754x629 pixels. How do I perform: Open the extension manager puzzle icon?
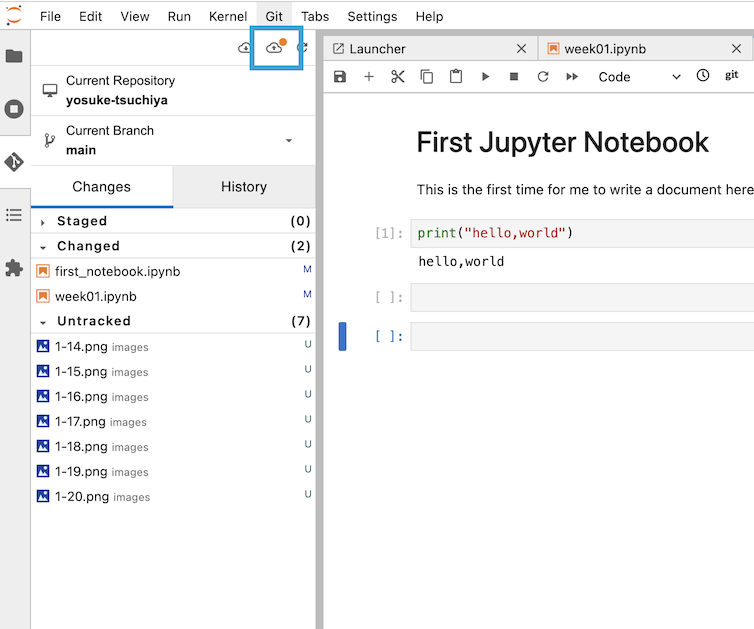pyautogui.click(x=14, y=267)
